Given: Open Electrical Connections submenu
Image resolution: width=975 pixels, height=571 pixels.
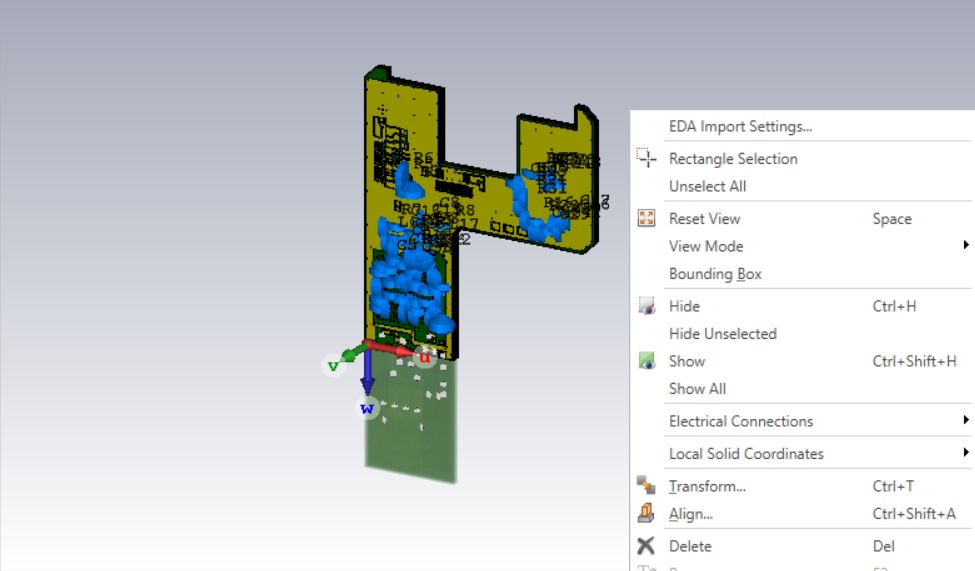Looking at the screenshot, I should [x=741, y=421].
